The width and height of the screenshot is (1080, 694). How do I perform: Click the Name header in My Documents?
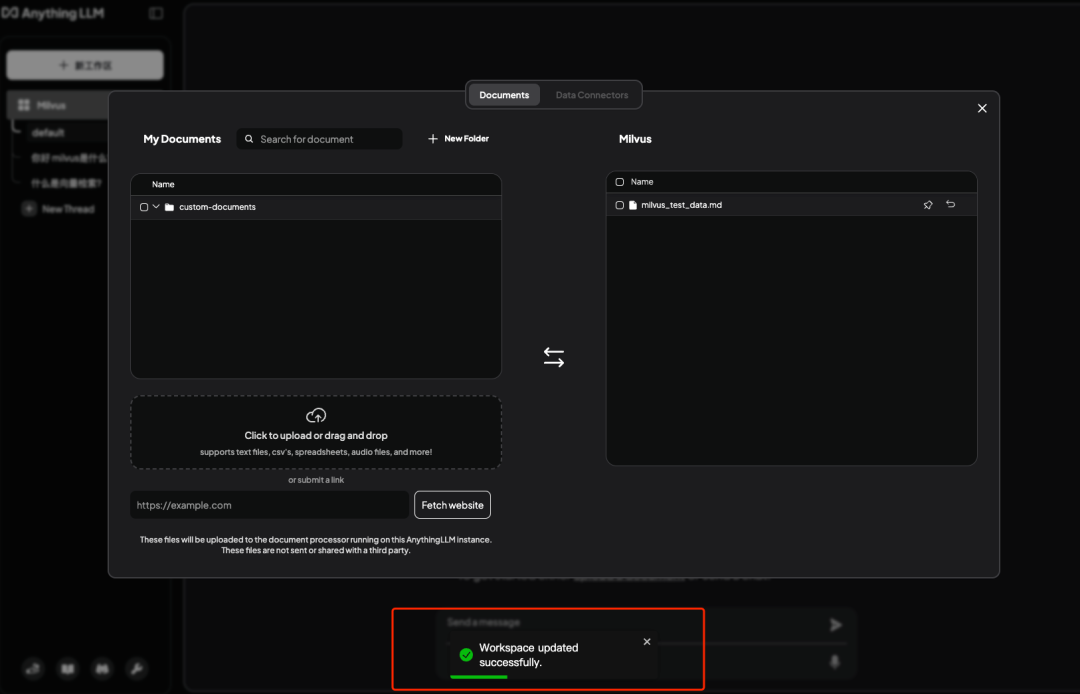pyautogui.click(x=163, y=184)
